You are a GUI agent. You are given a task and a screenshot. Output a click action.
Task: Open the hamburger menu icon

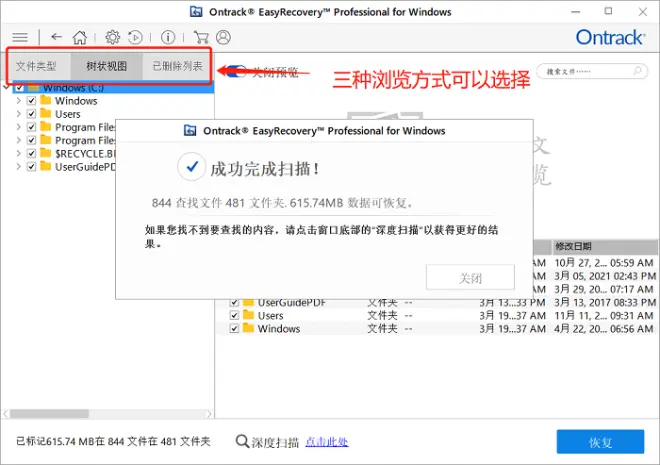click(x=20, y=37)
